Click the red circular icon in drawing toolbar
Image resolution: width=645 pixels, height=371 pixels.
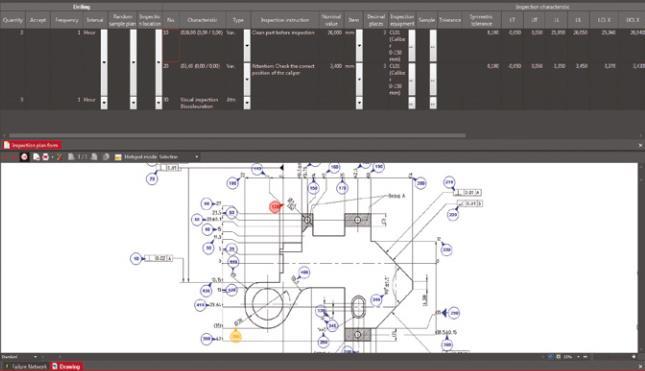point(24,157)
